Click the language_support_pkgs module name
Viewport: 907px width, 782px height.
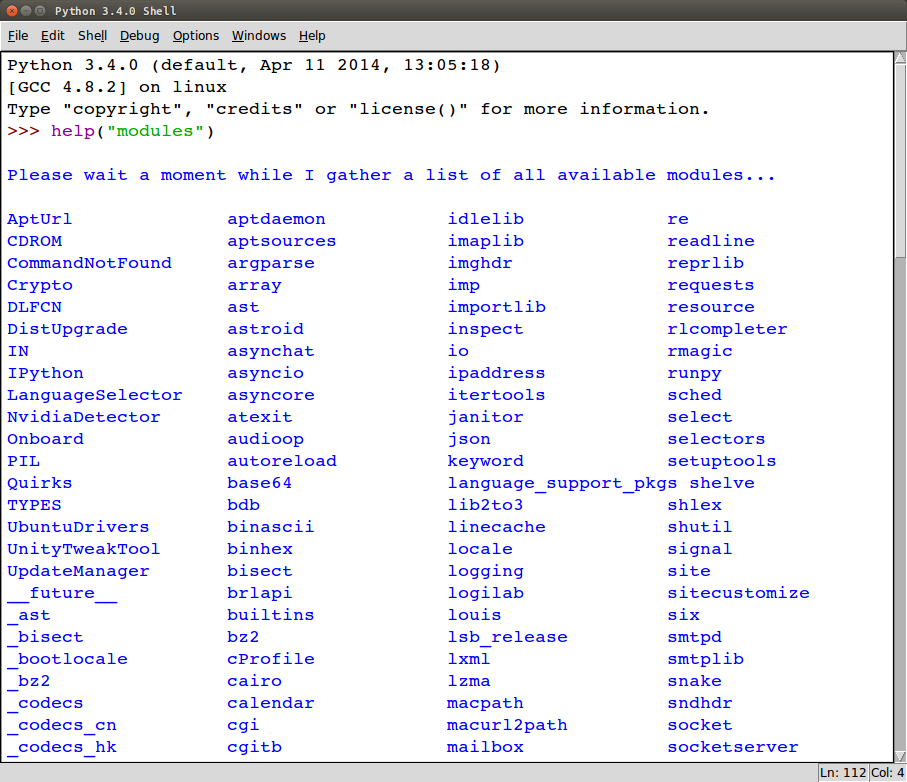[x=562, y=483]
